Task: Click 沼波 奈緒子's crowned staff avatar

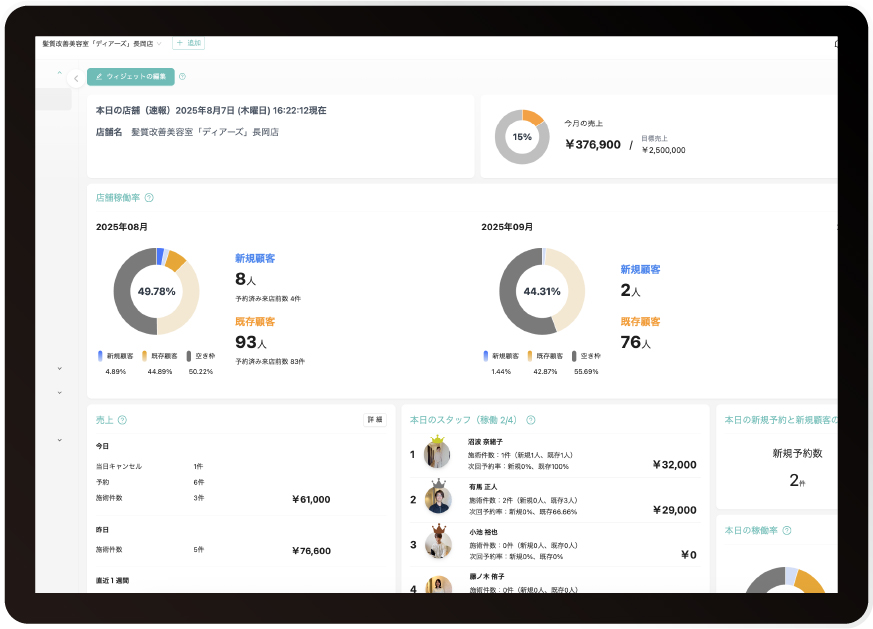Action: (437, 454)
